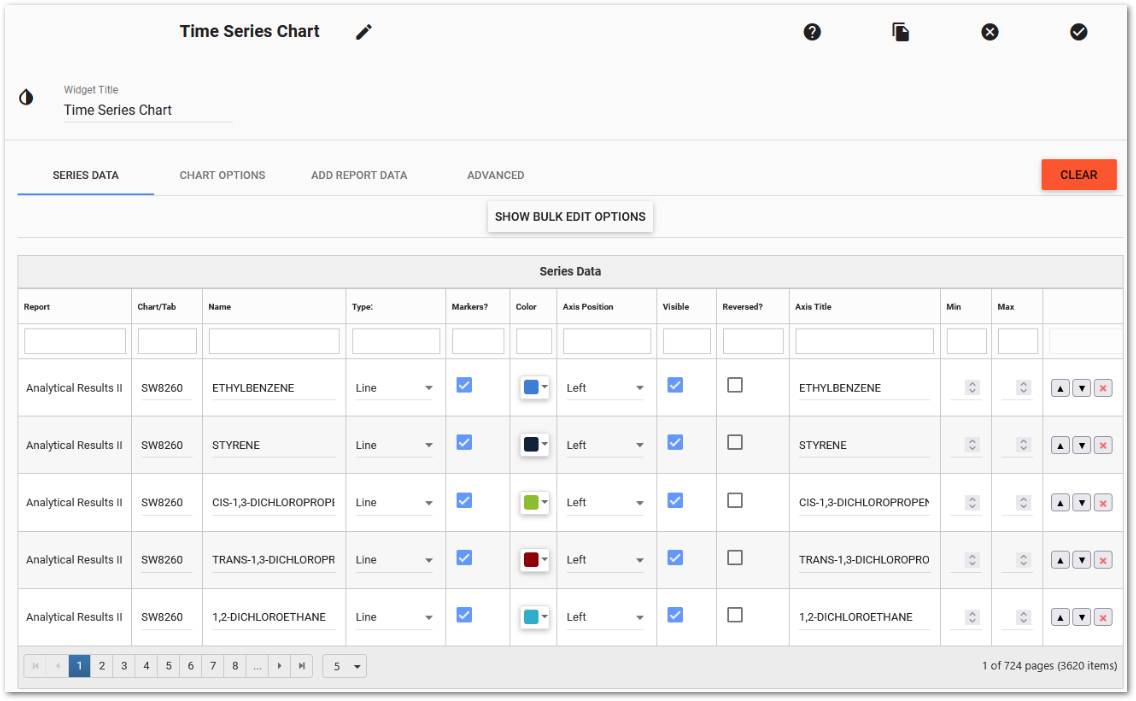1136x701 pixels.
Task: Expand the page size dropdown
Action: pyautogui.click(x=345, y=666)
